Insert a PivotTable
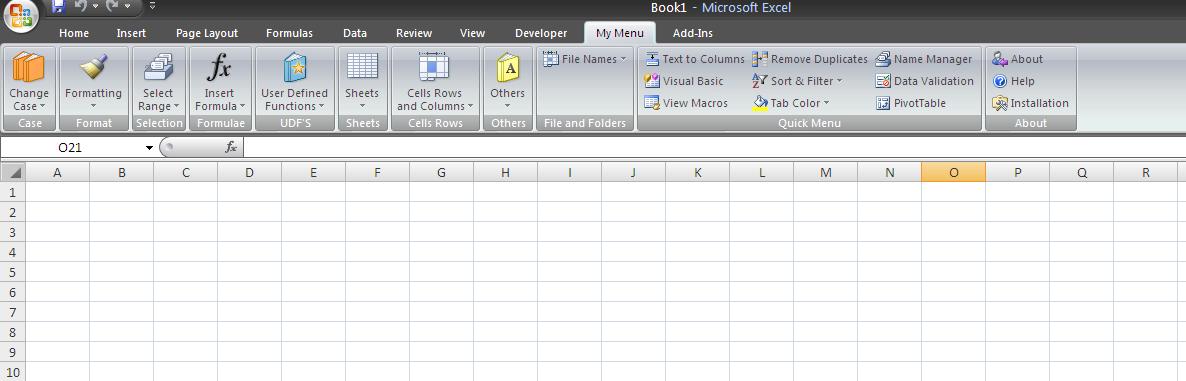This screenshot has height=381, width=1186. pos(911,103)
